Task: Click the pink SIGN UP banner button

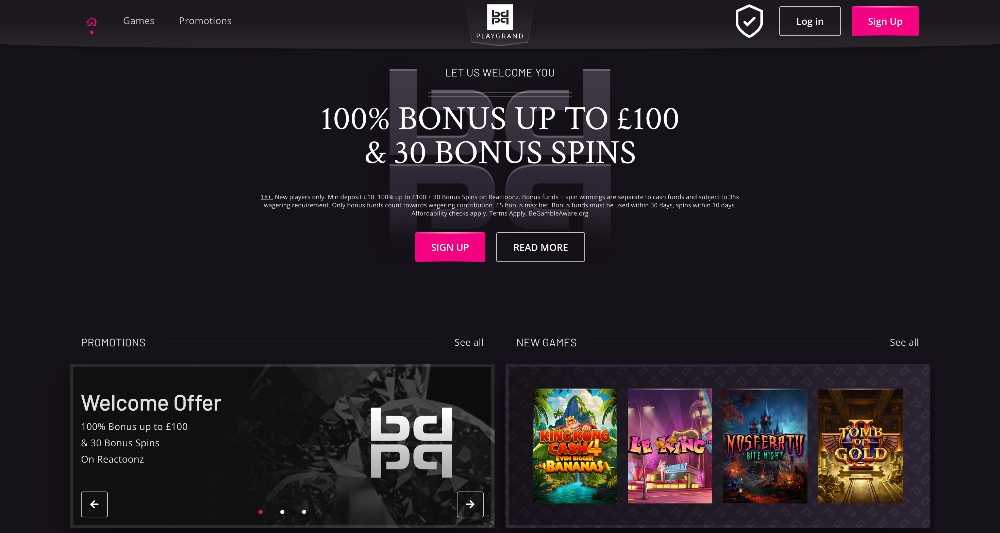Action: pyautogui.click(x=450, y=247)
